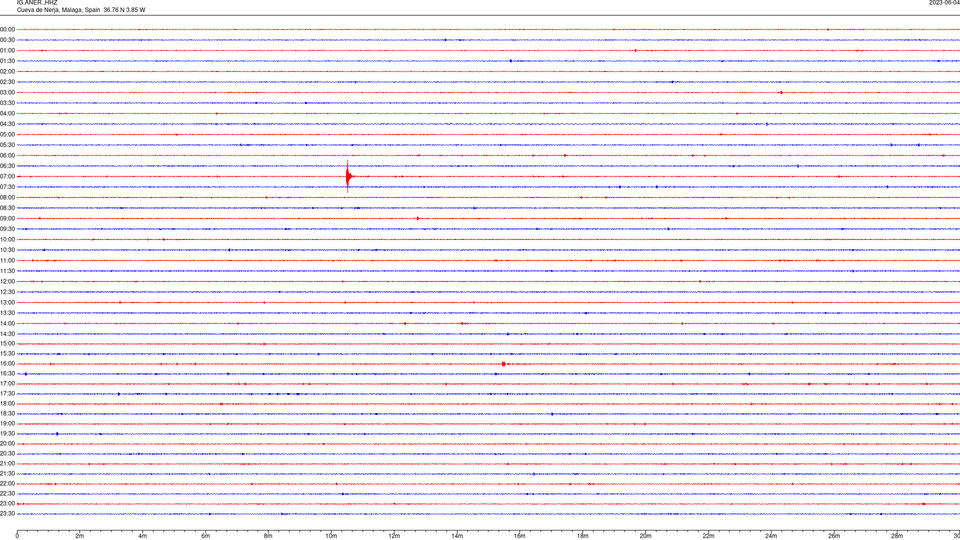Click the '17:30' time label
The image size is (960, 540).
(x=7, y=394)
